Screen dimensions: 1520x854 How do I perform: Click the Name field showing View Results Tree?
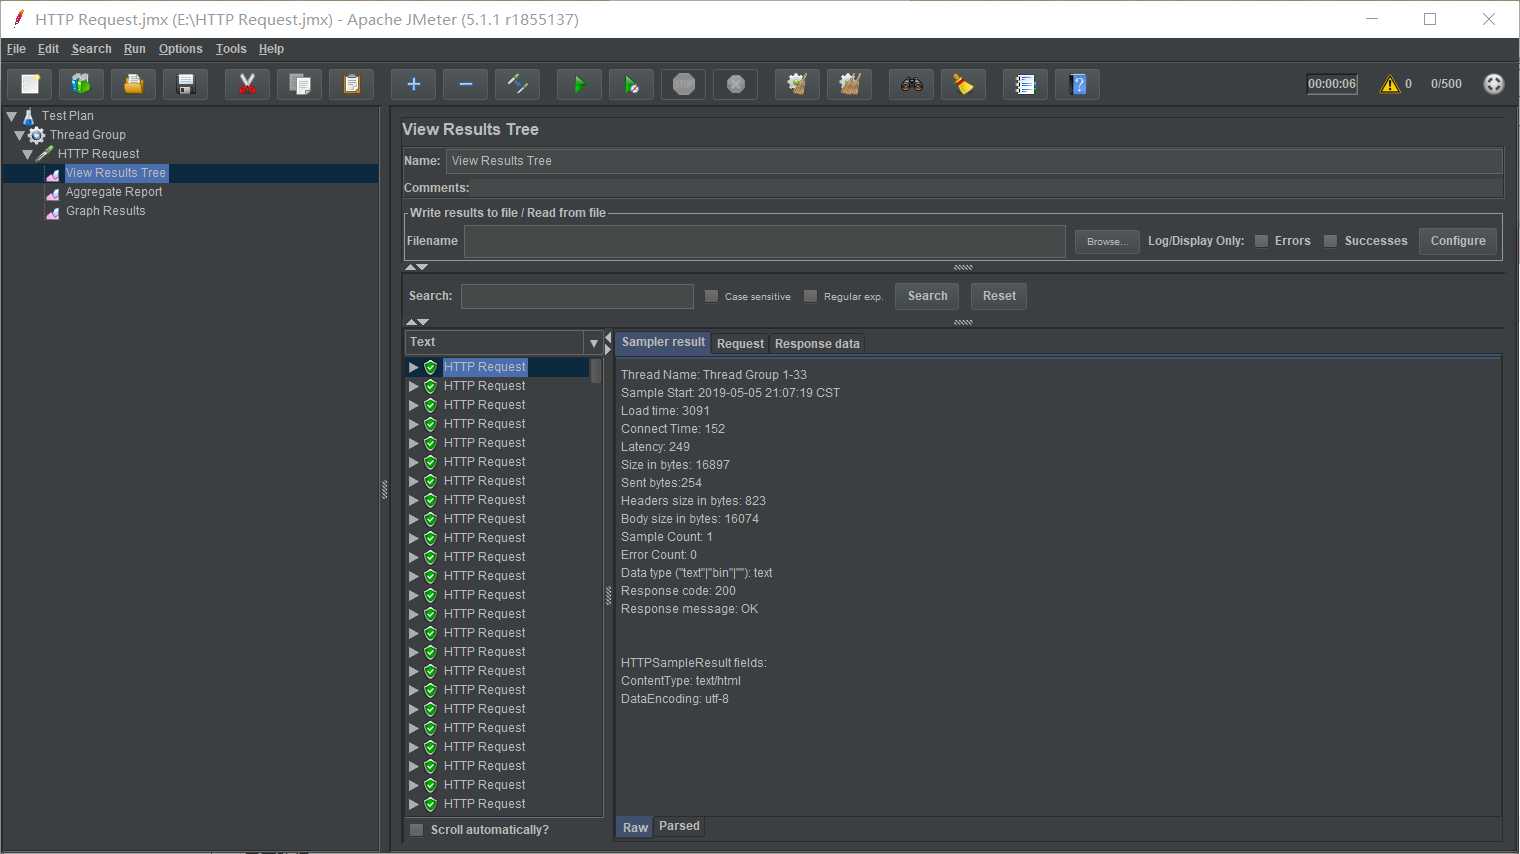[x=974, y=161]
